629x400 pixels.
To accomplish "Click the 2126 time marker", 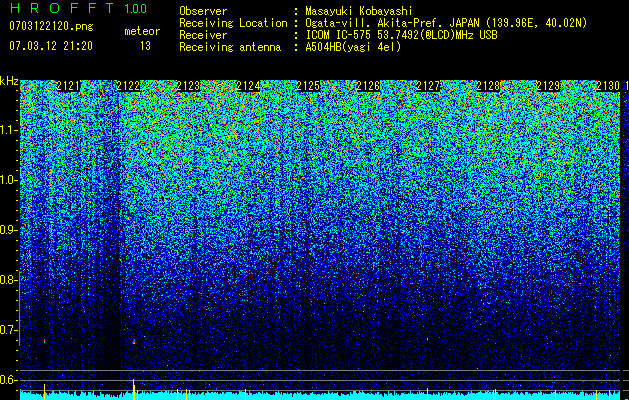I will (x=368, y=86).
